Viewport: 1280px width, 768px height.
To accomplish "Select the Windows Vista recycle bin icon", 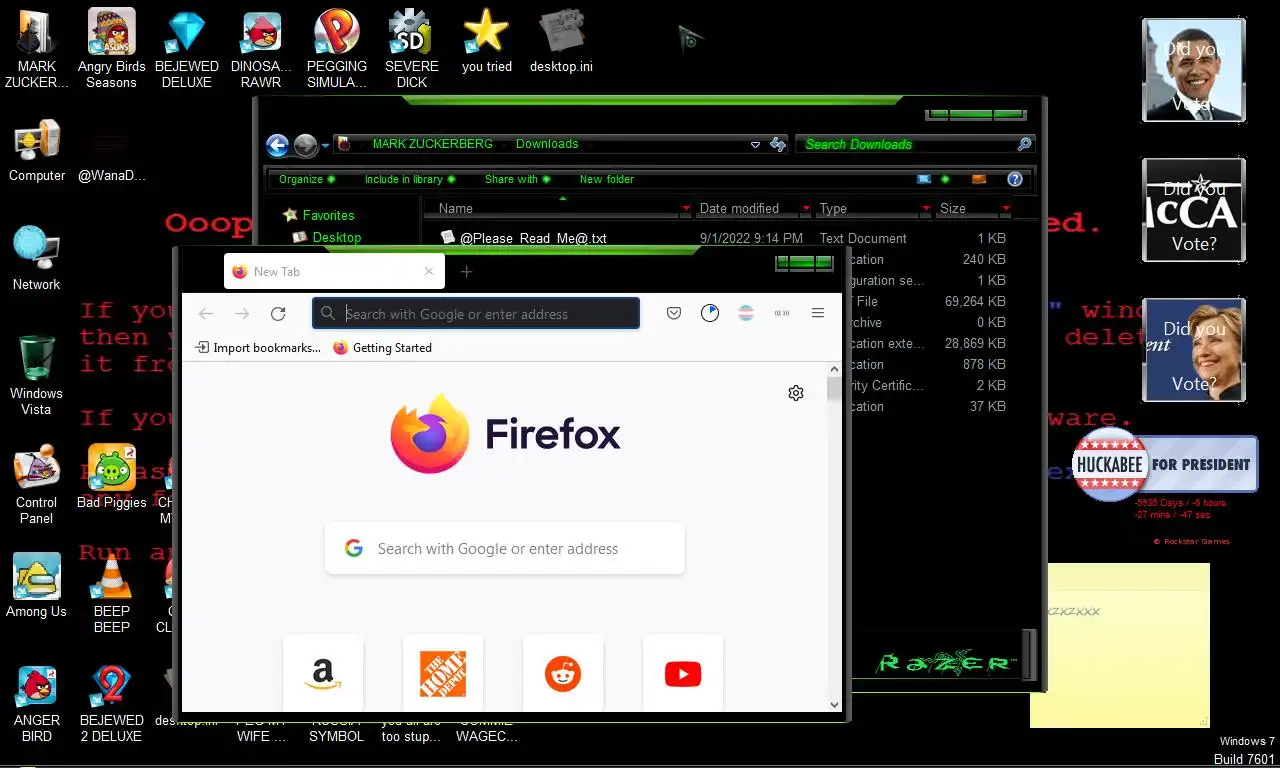I will [x=37, y=375].
